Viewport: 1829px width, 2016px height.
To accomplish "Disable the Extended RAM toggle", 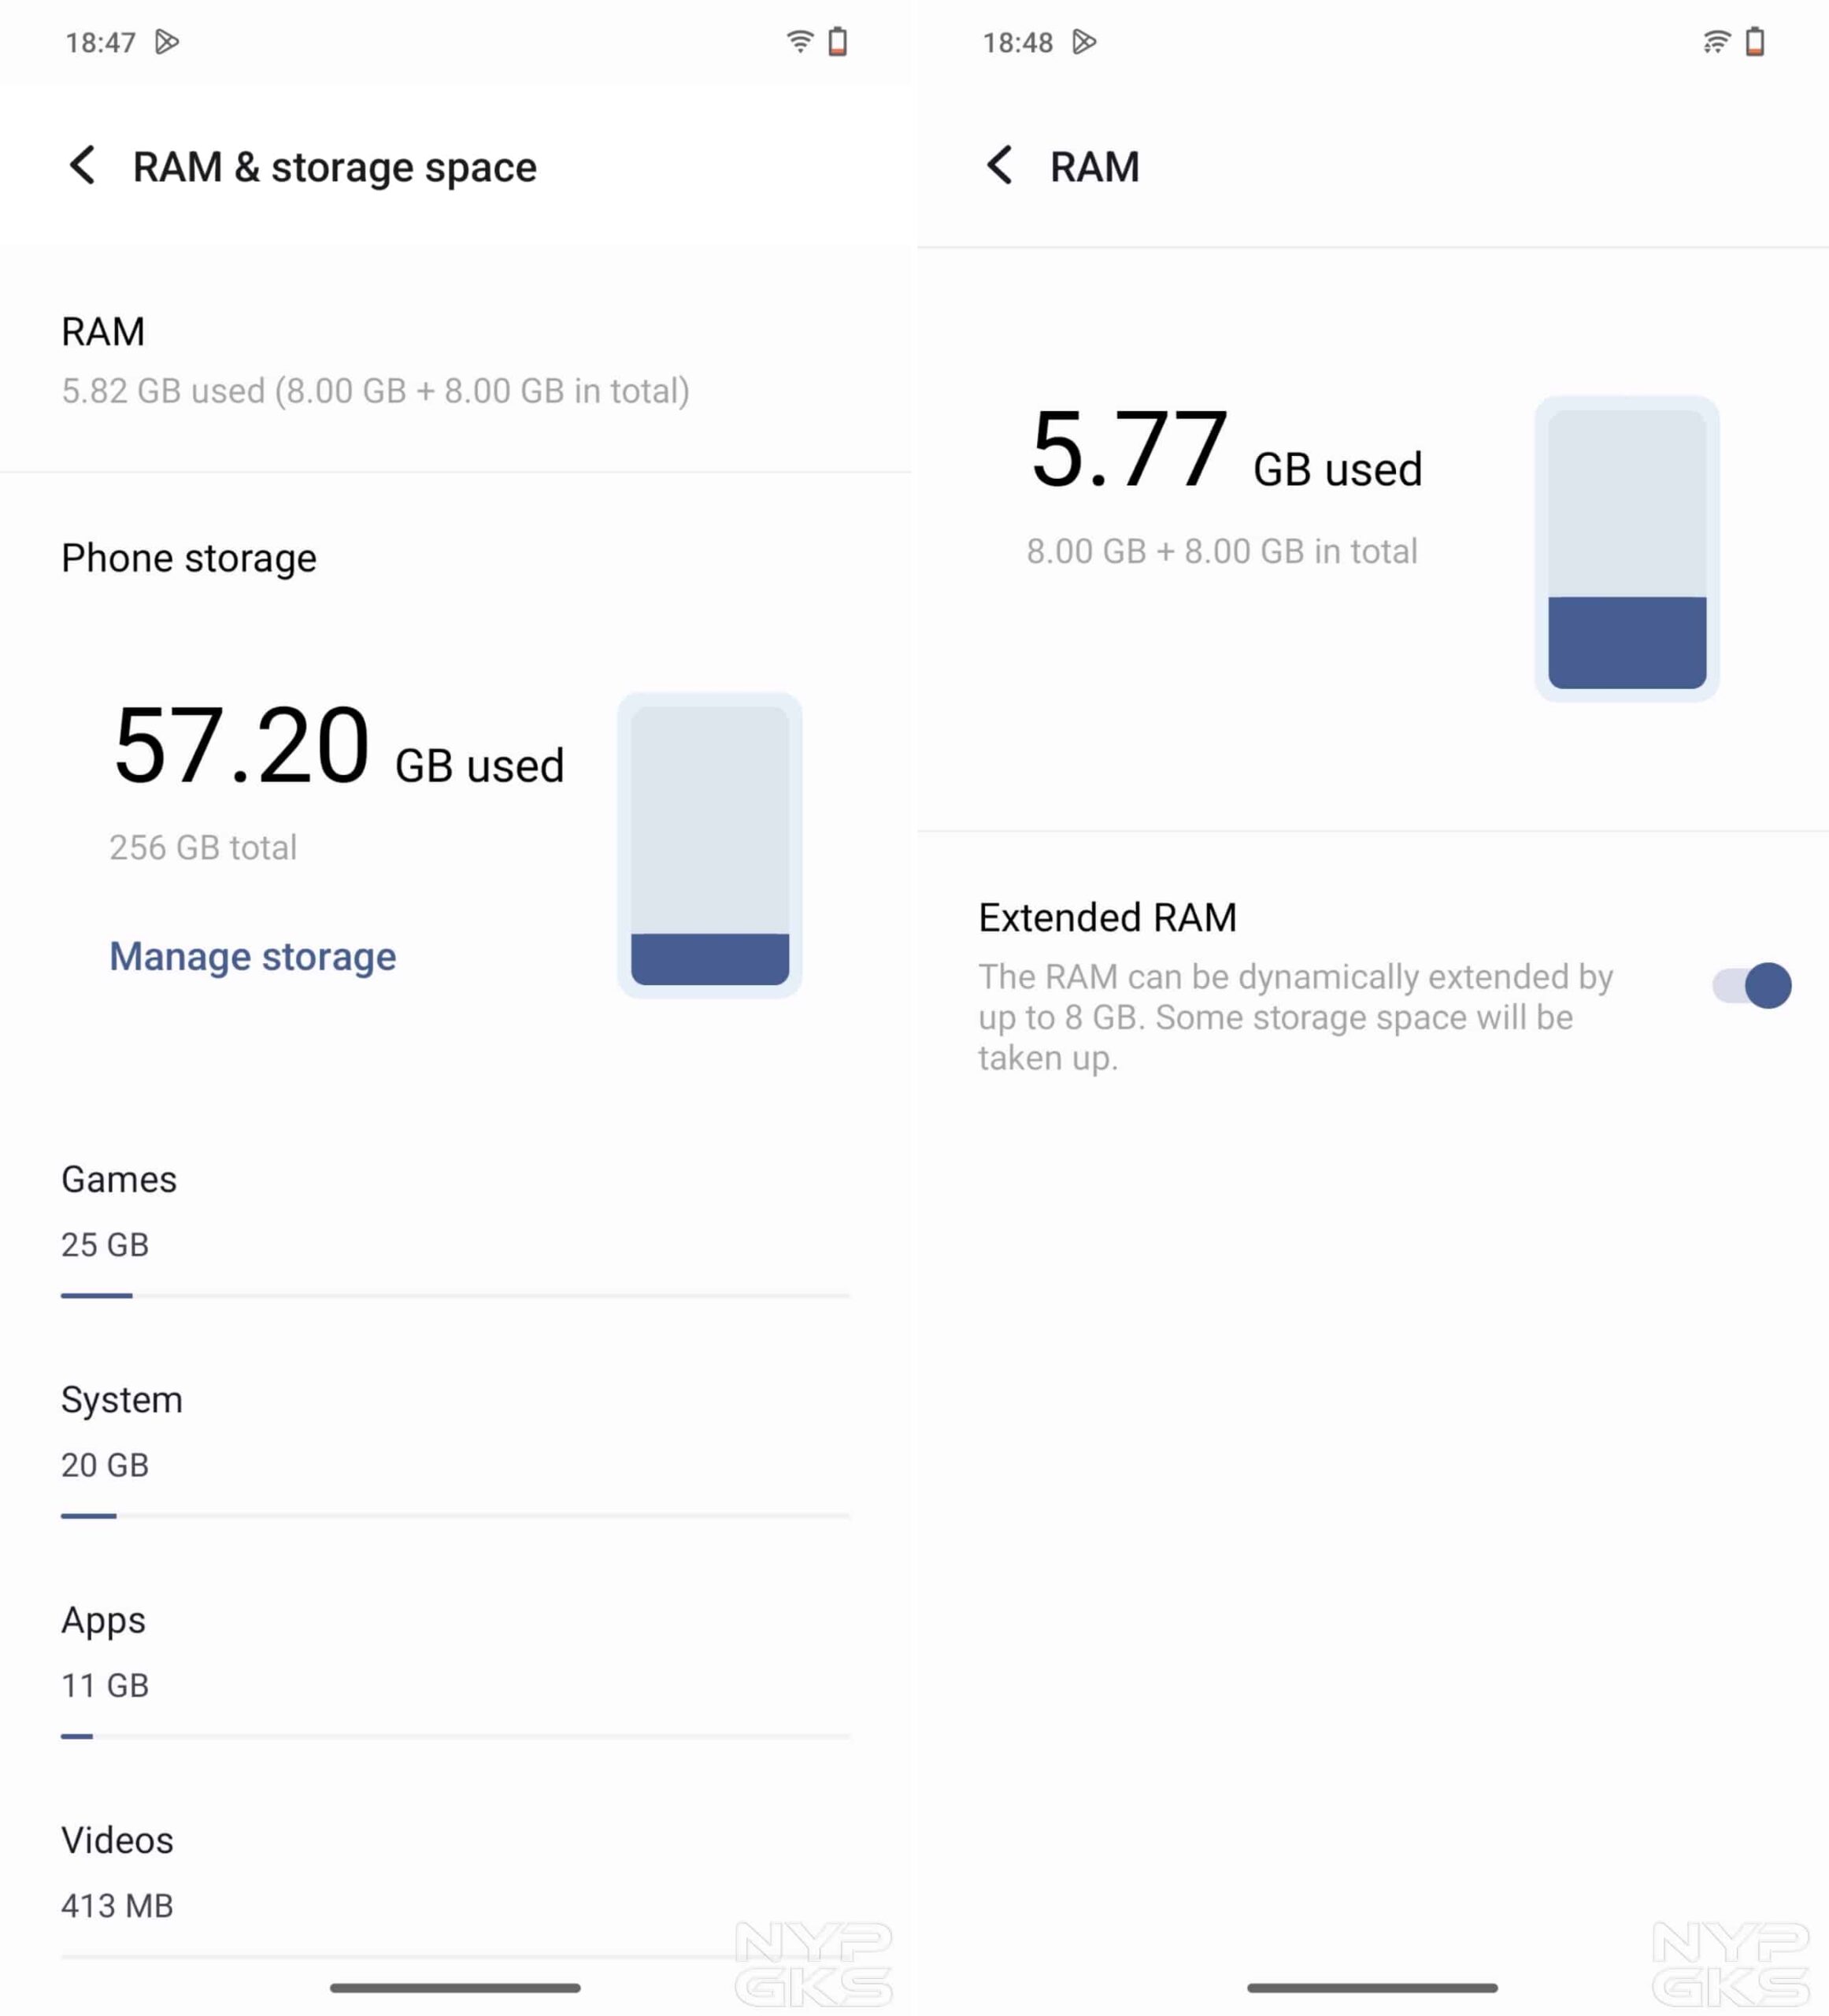I will (x=1751, y=986).
